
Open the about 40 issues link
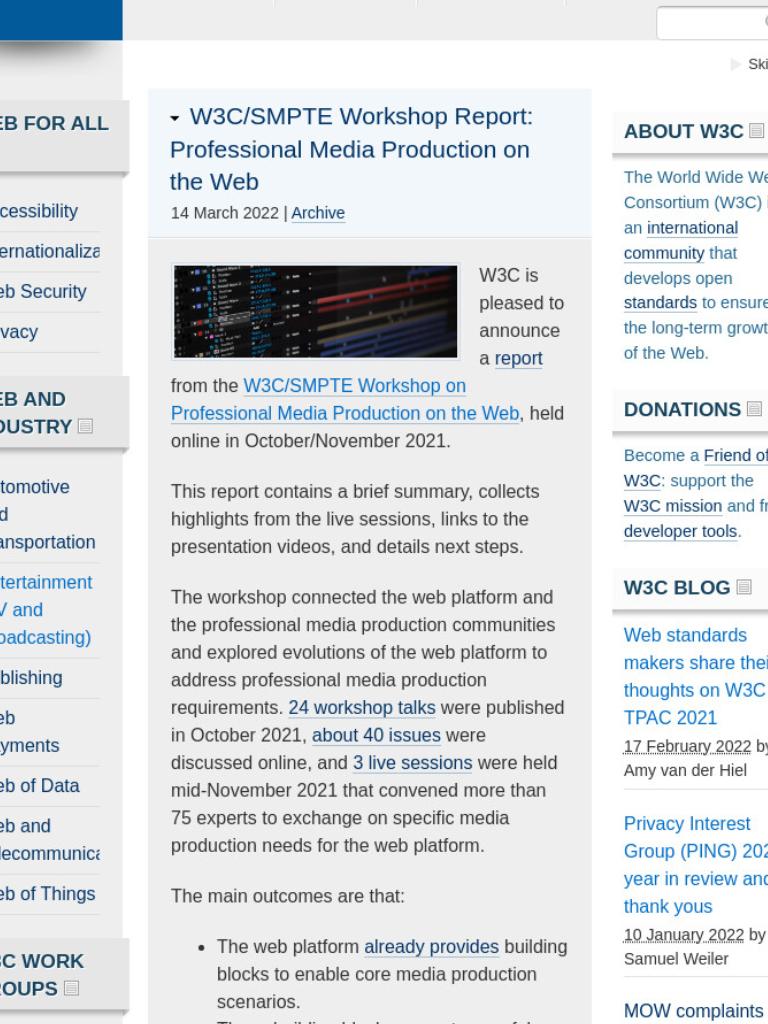(x=376, y=735)
